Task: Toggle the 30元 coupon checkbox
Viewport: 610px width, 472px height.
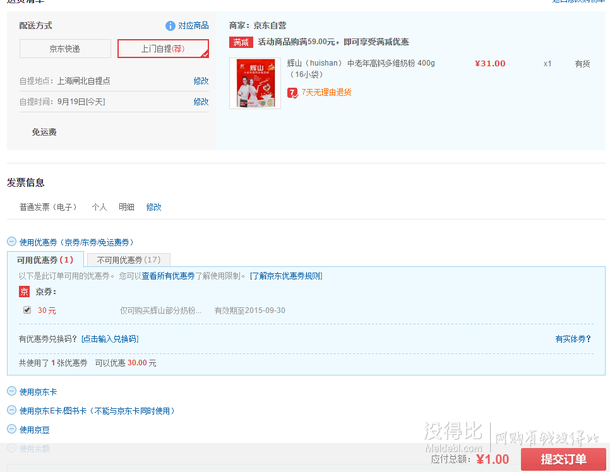Action: point(27,310)
